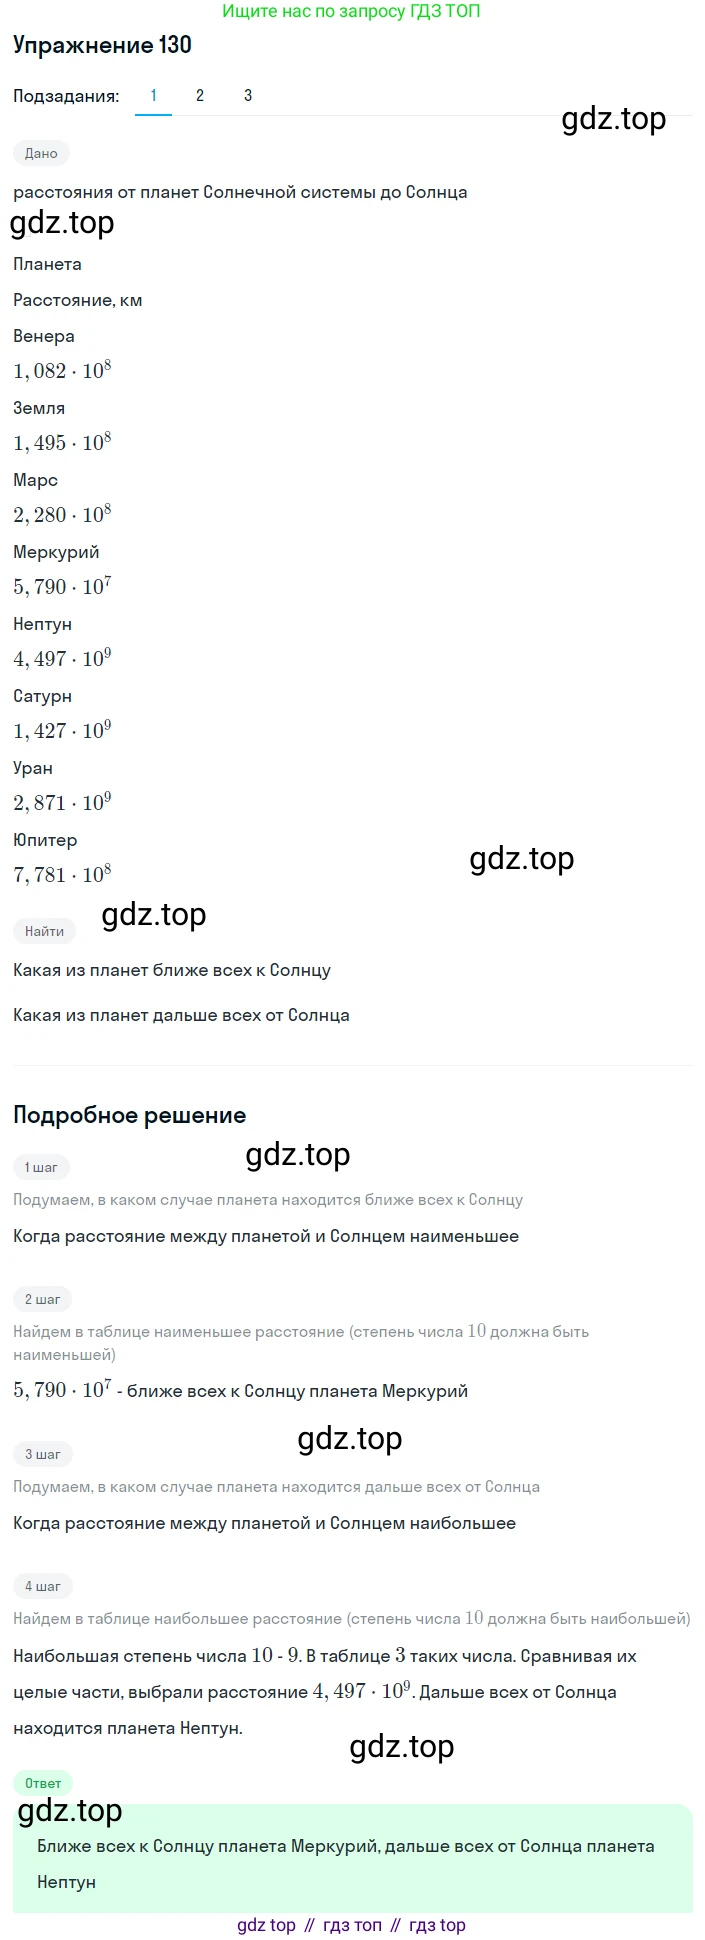Switch to subtask tab 2
Viewport: 705px width, 1940px height.
pyautogui.click(x=200, y=96)
